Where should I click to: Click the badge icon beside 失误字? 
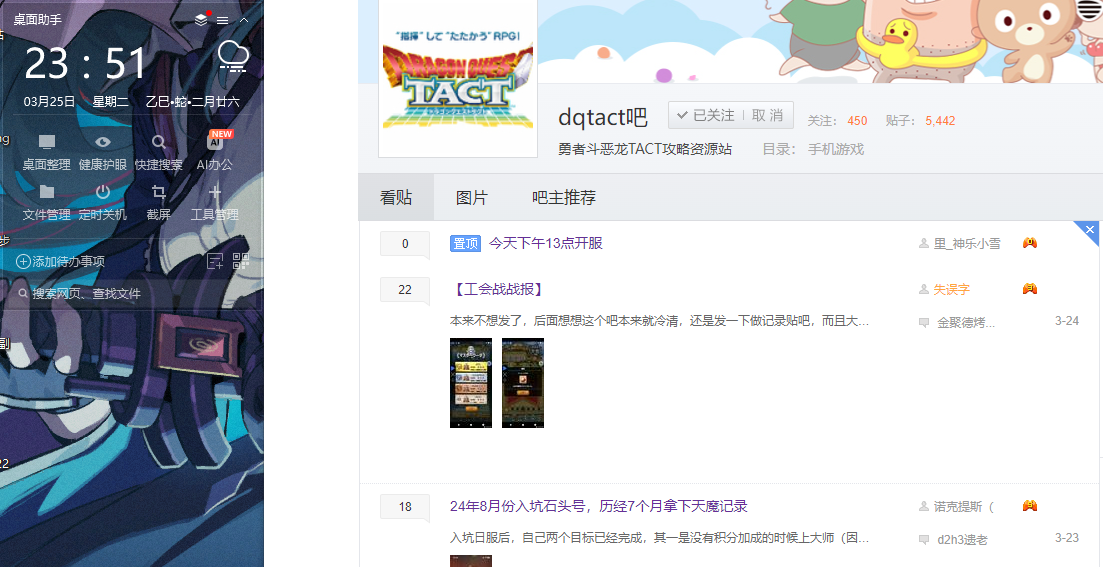click(x=1030, y=288)
